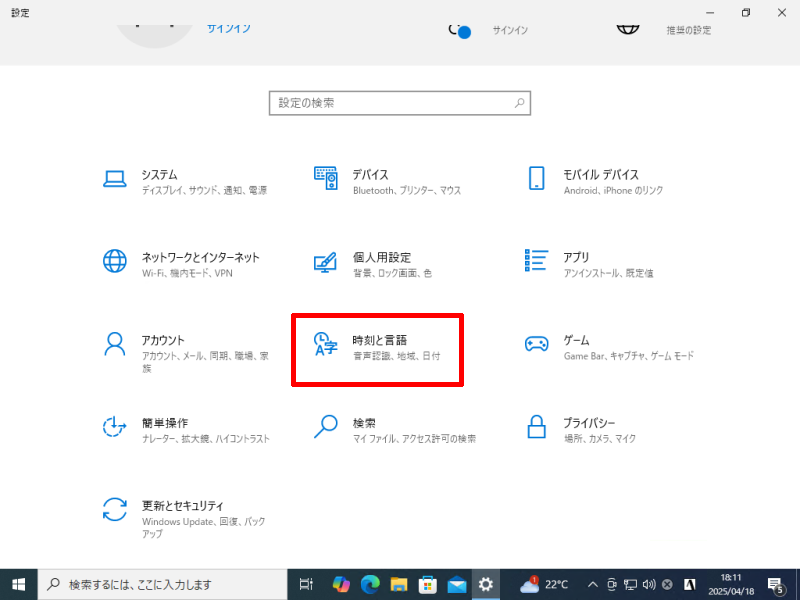Viewport: 800px width, 600px height.
Task: Open the プライバシー lock settings category
Action: pos(581,430)
